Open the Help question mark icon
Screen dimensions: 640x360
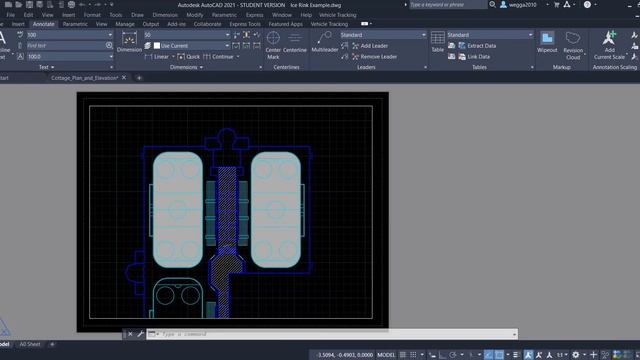point(587,5)
